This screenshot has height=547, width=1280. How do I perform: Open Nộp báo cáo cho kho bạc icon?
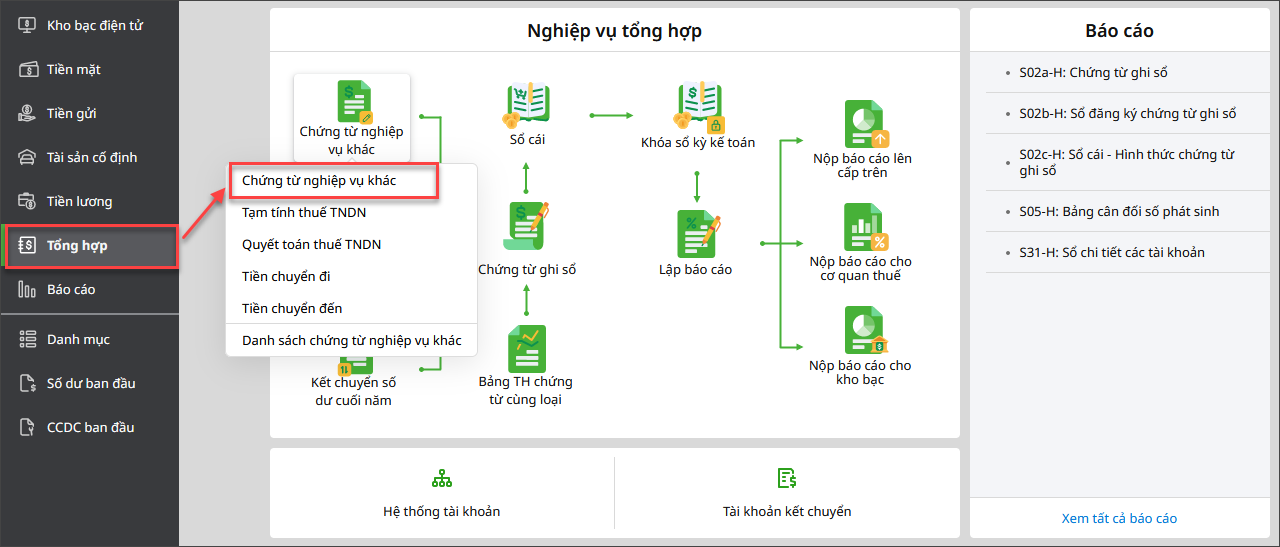pyautogui.click(x=865, y=331)
